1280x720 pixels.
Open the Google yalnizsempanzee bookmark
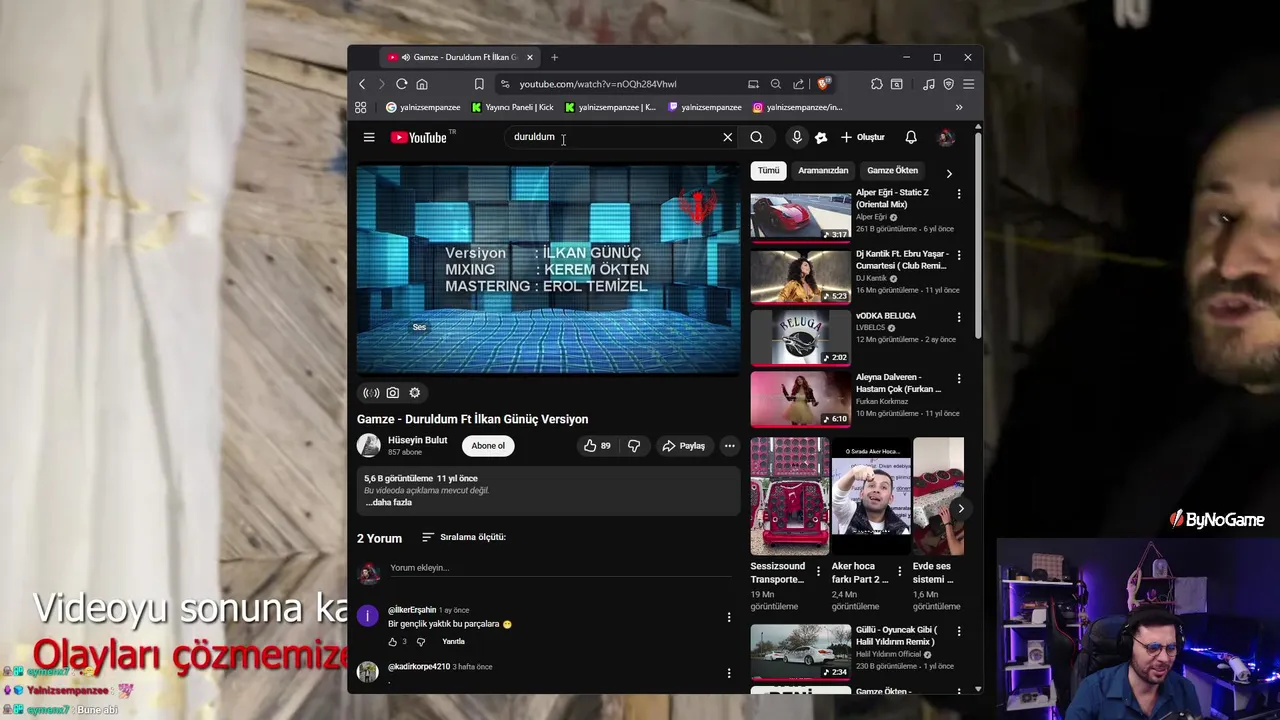point(423,107)
